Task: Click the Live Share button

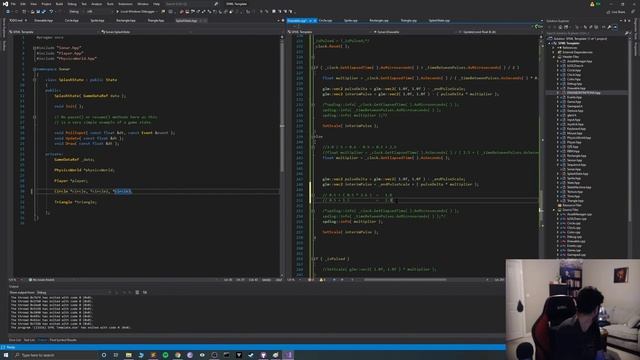Action: (x=616, y=12)
